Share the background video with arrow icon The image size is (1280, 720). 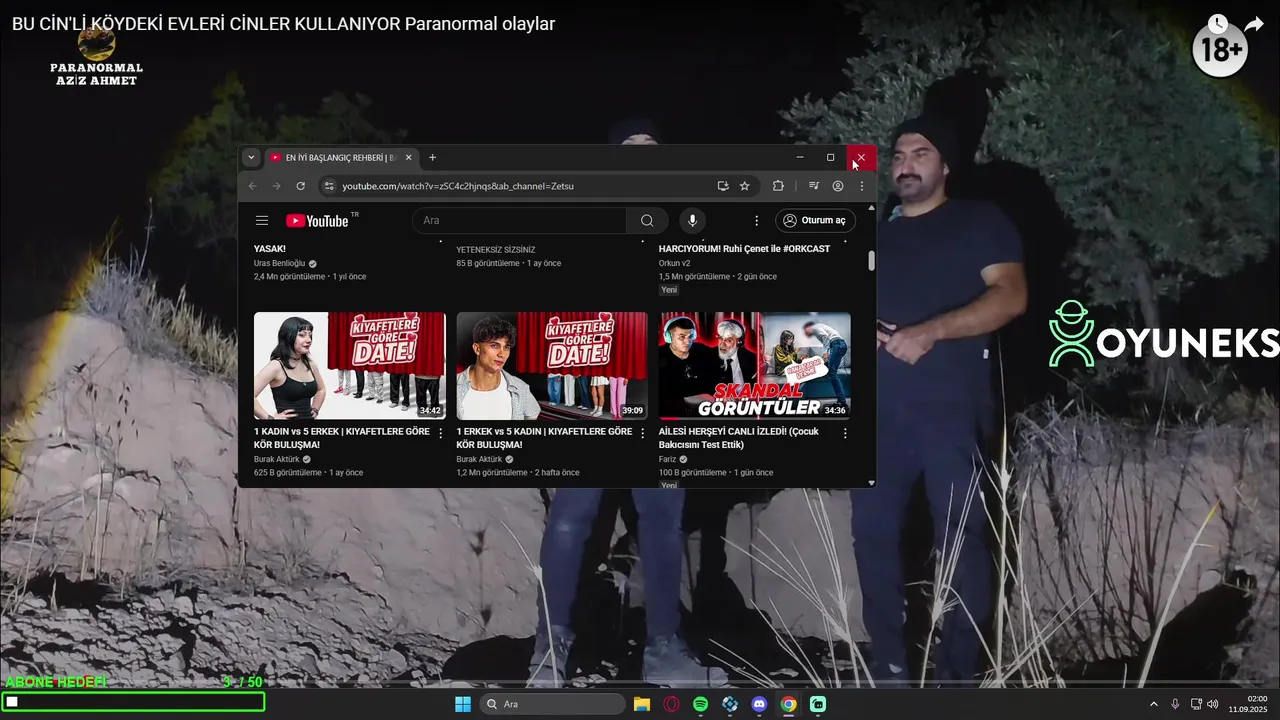coord(1254,24)
